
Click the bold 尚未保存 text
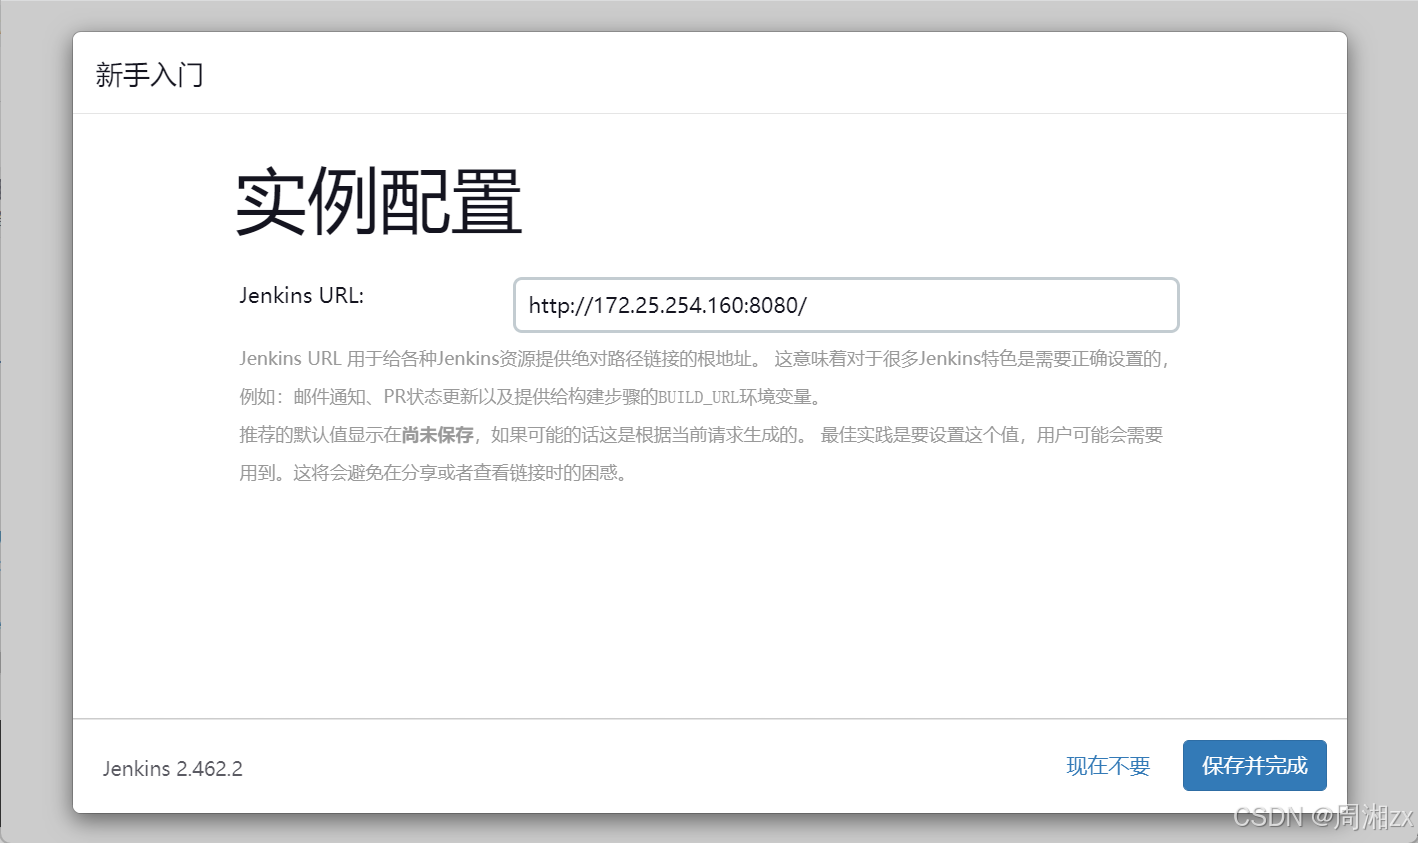pyautogui.click(x=438, y=435)
